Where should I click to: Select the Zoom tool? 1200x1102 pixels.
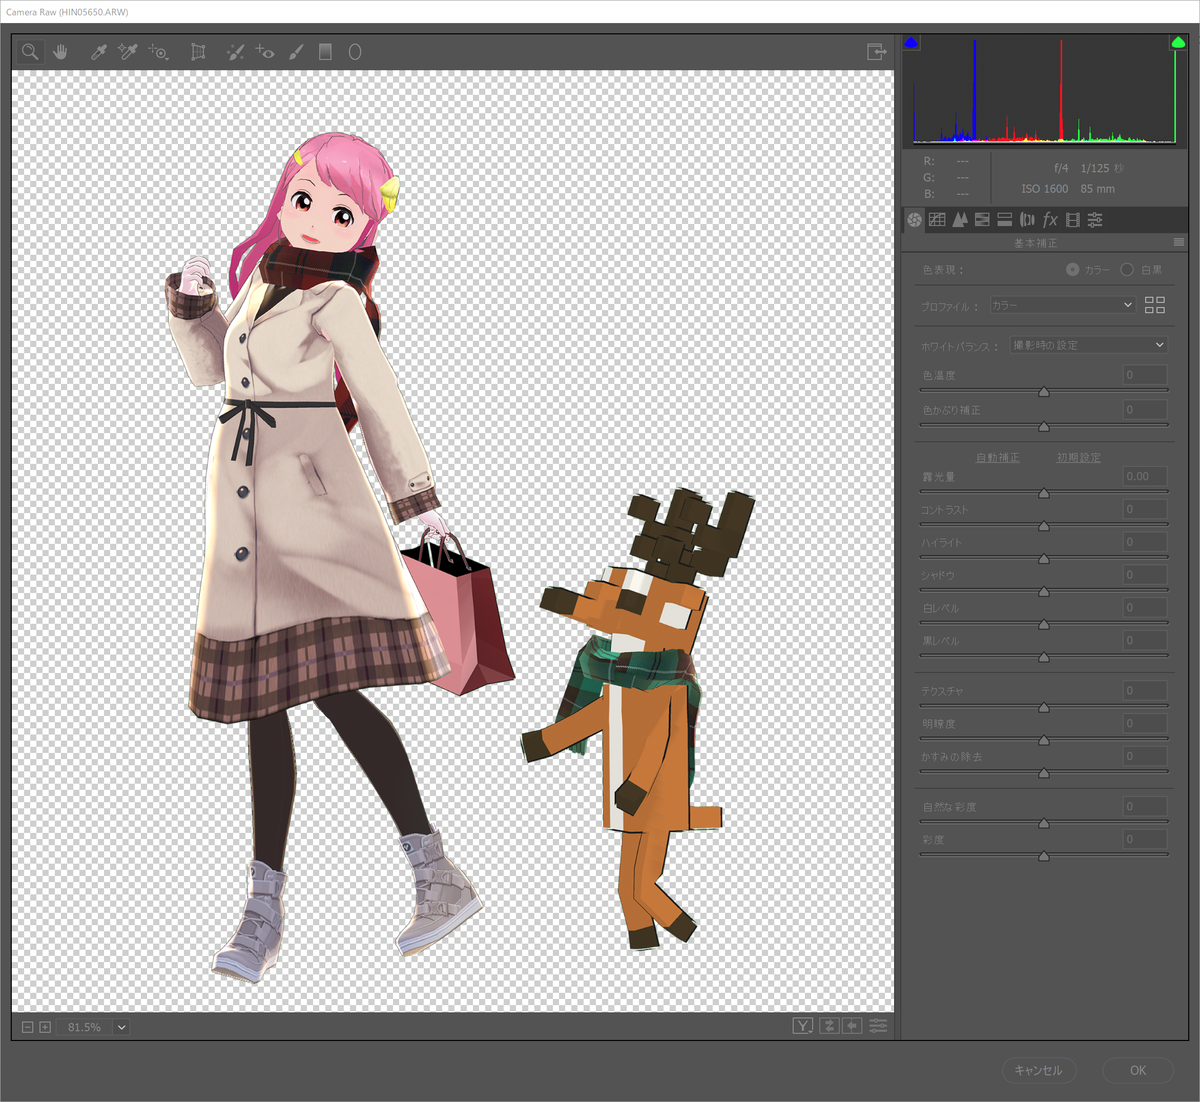[x=30, y=52]
